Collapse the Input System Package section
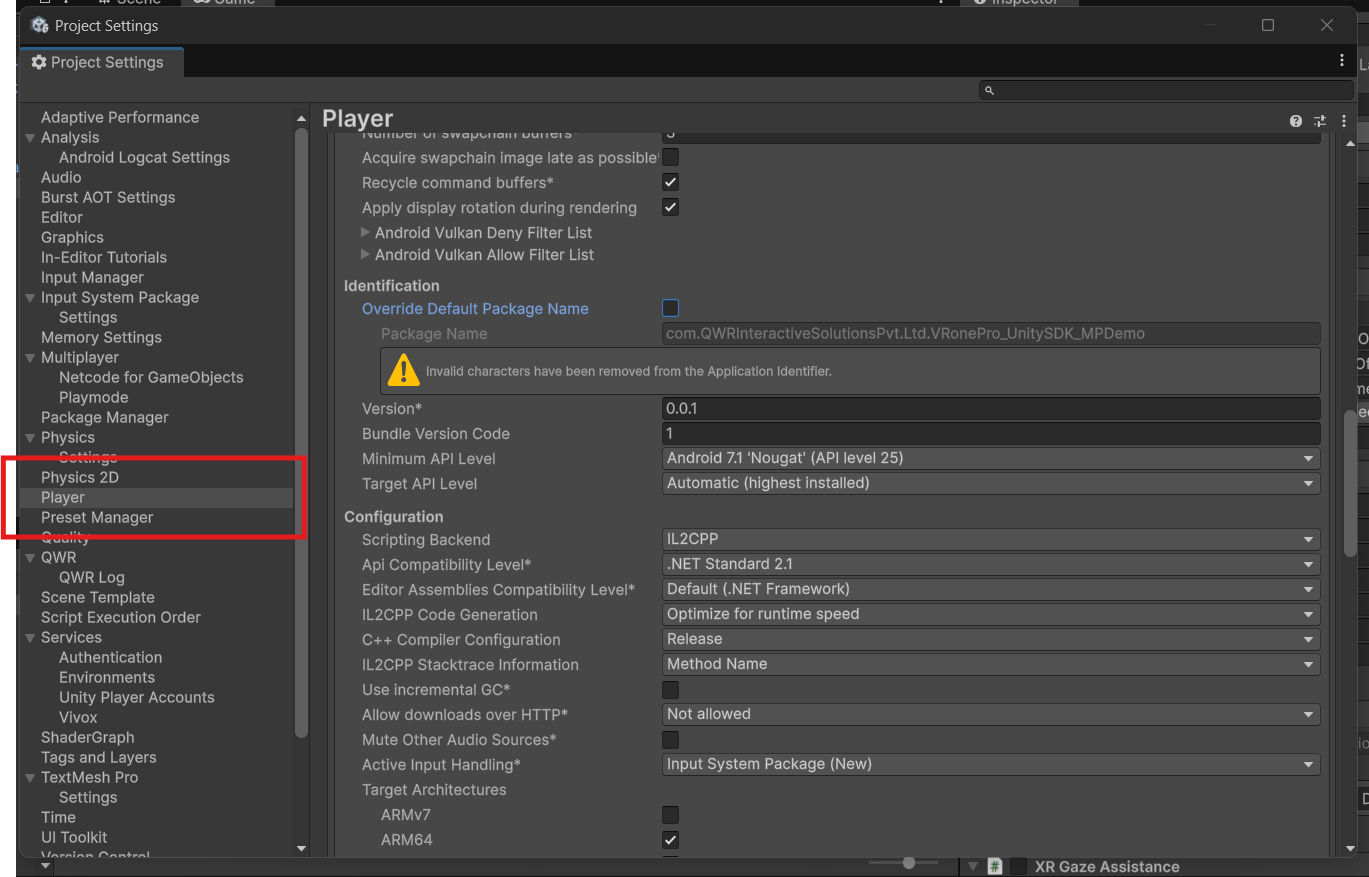1369x877 pixels. click(x=30, y=297)
